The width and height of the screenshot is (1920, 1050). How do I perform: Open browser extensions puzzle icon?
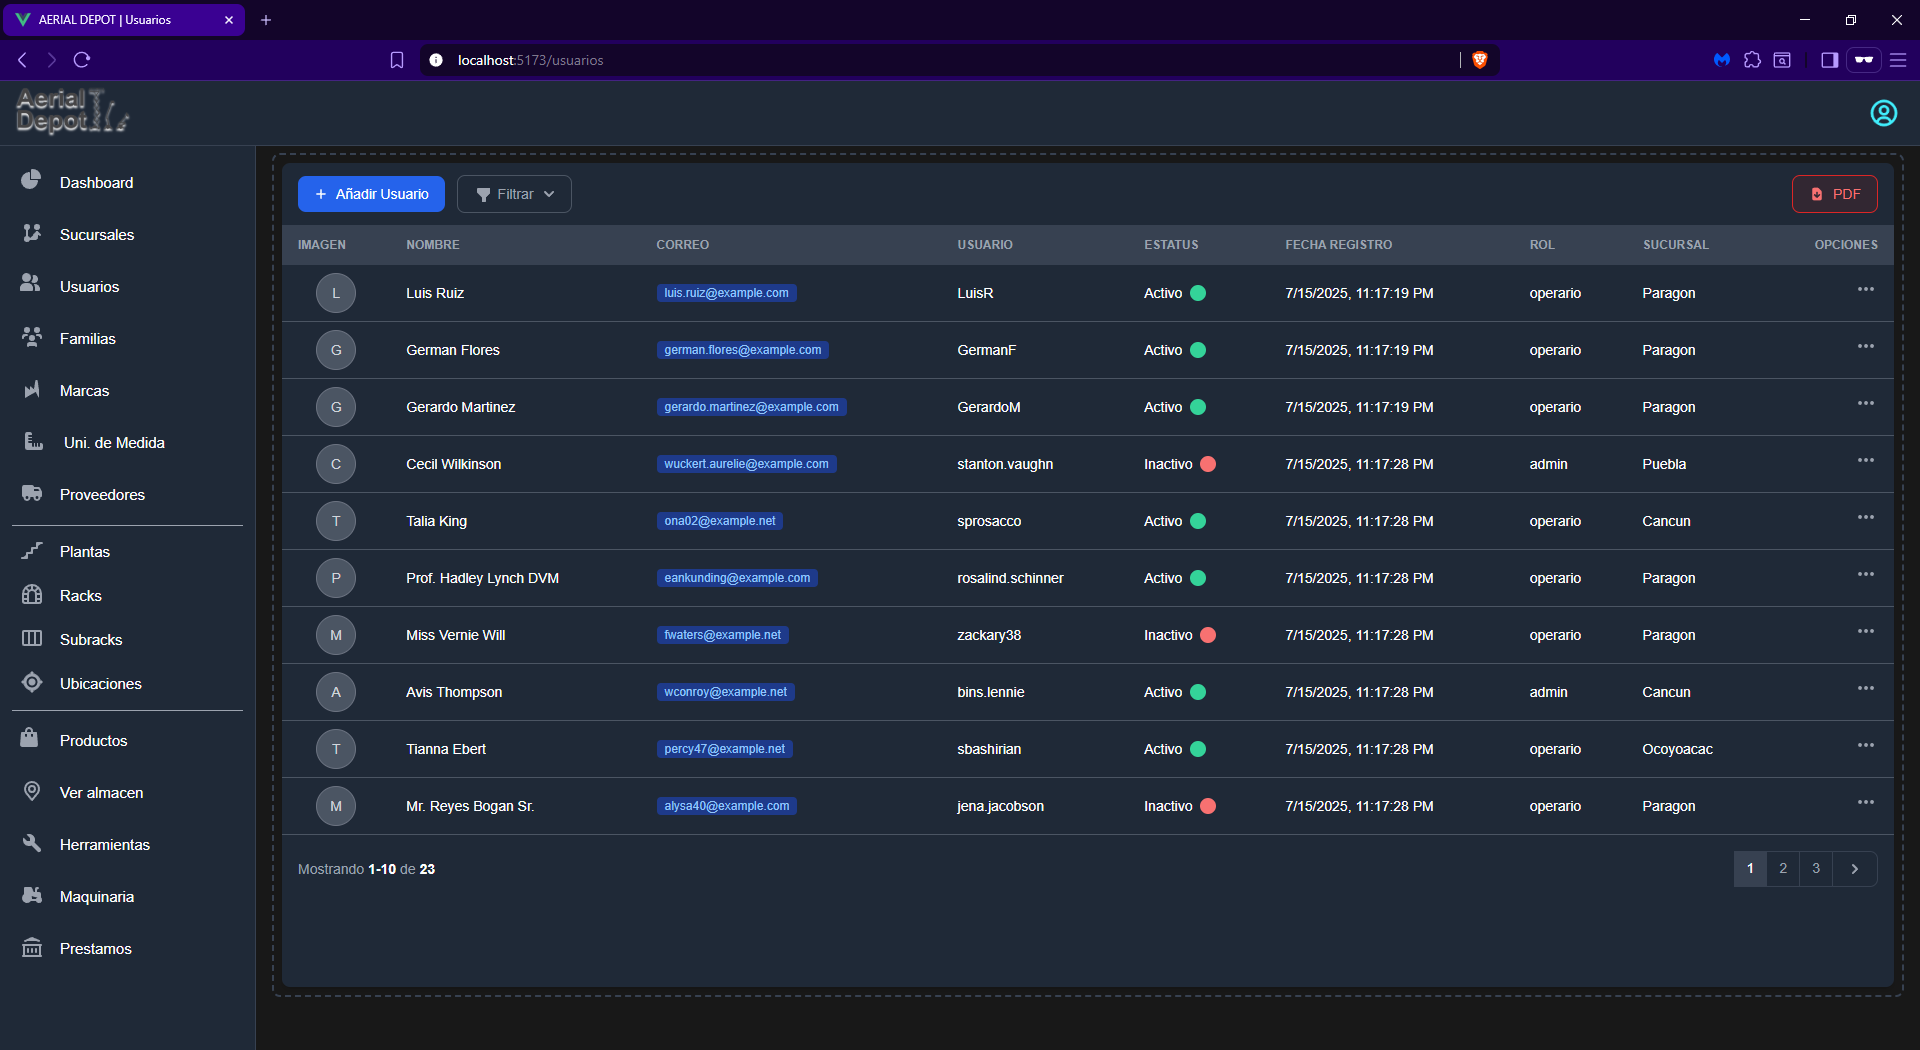[x=1752, y=60]
